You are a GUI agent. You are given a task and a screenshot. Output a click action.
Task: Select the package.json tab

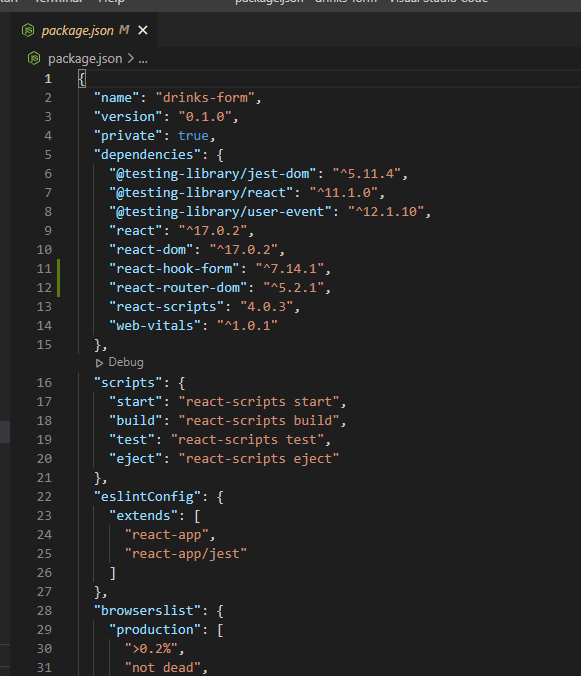pyautogui.click(x=85, y=30)
